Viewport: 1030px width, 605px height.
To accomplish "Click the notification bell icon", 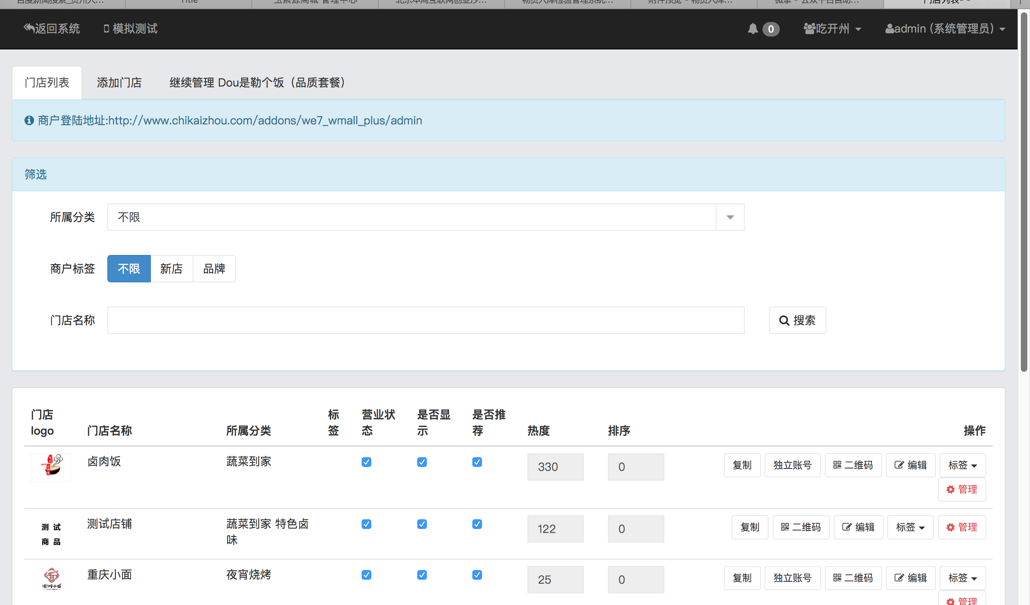I will (753, 29).
